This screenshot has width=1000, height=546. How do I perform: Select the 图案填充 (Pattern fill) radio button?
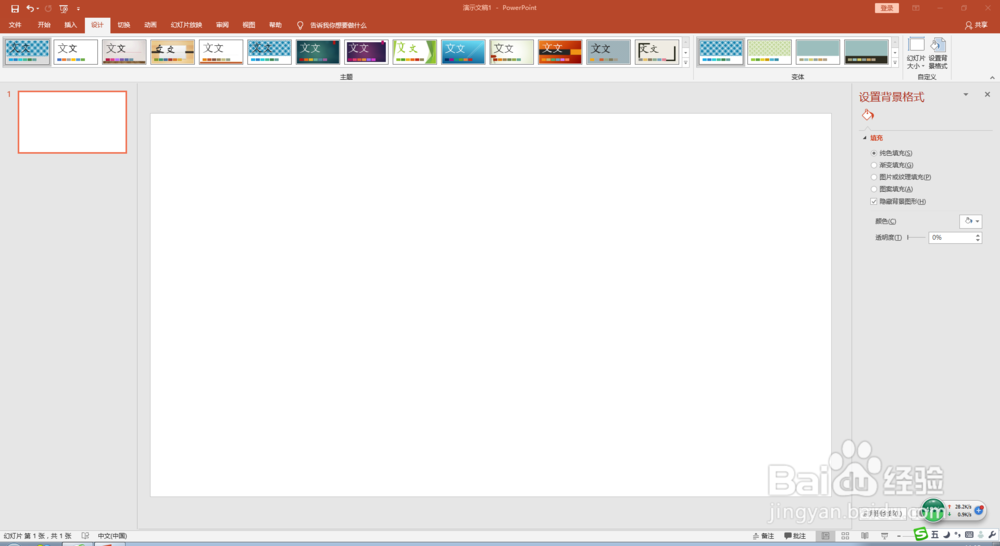(874, 189)
